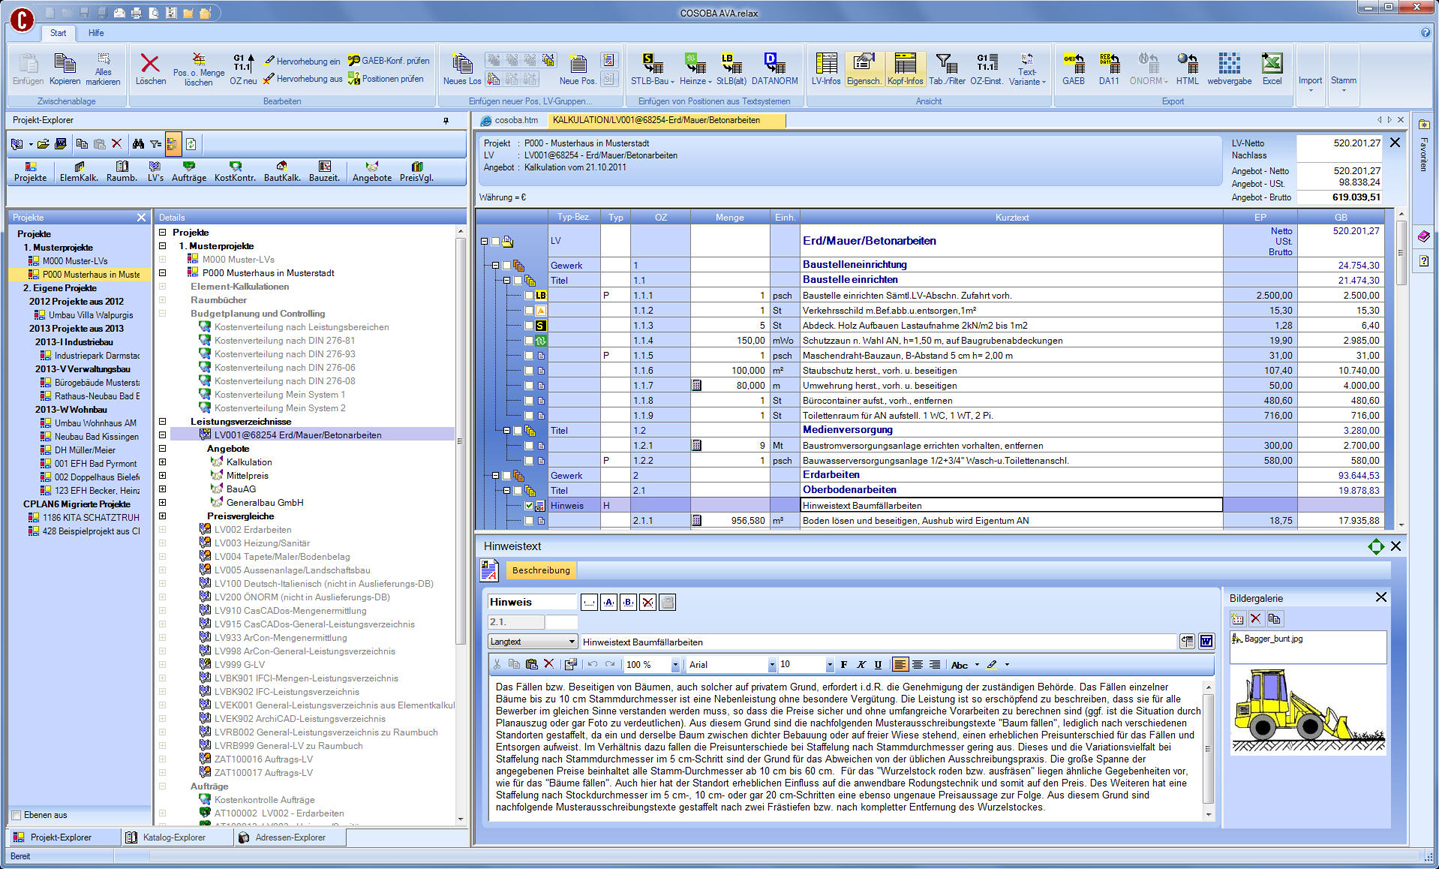Select the LV-Infos view icon
This screenshot has width=1439, height=869.
825,68
